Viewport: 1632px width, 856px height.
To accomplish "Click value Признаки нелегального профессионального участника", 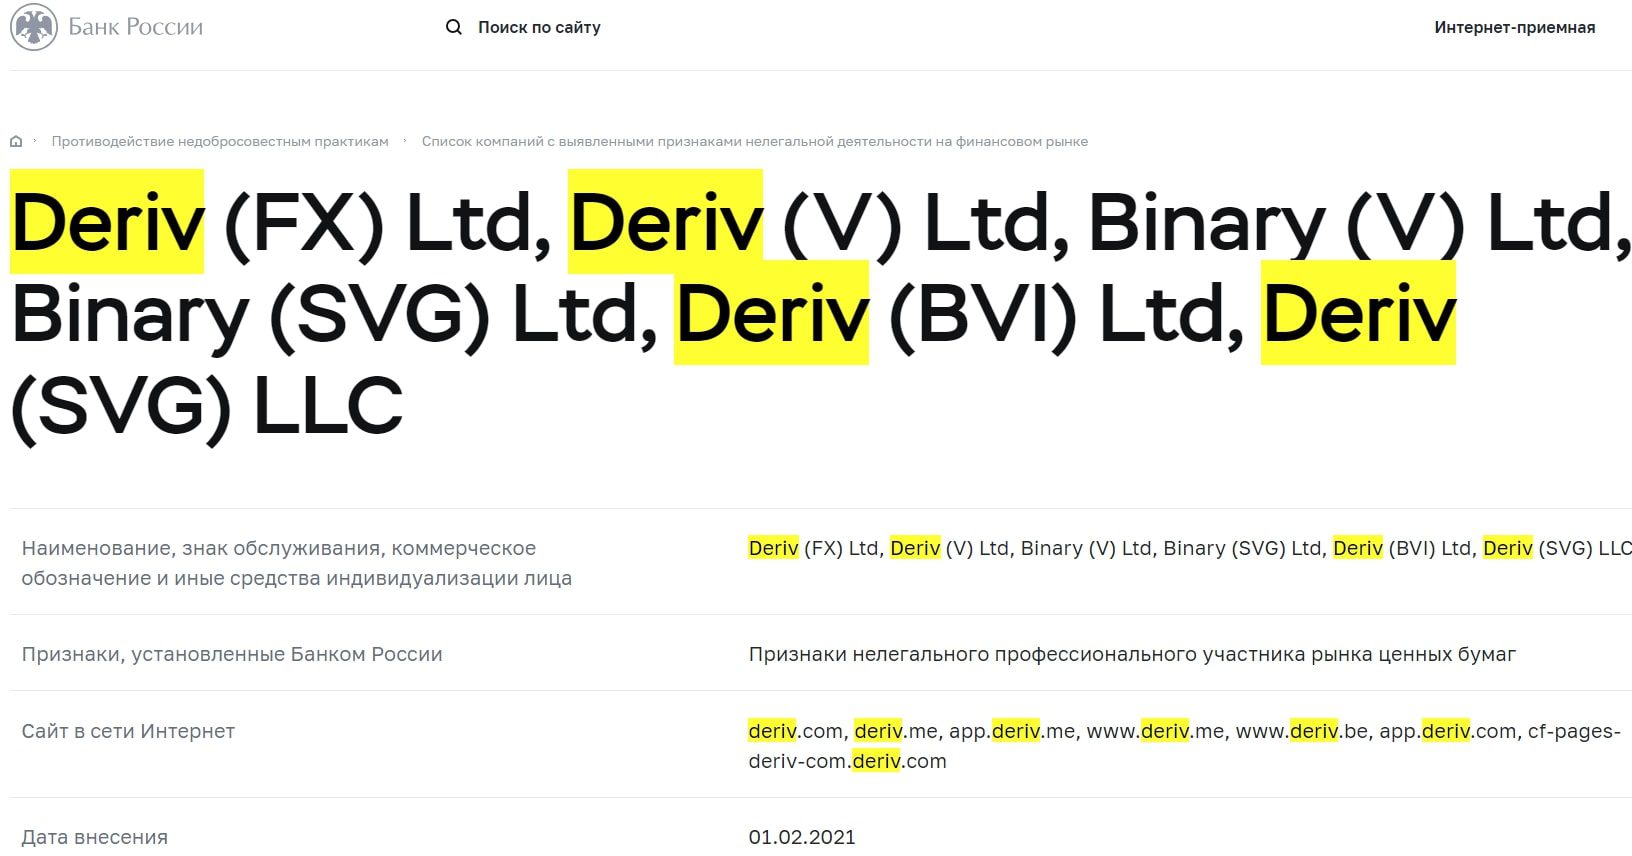I will point(1132,654).
